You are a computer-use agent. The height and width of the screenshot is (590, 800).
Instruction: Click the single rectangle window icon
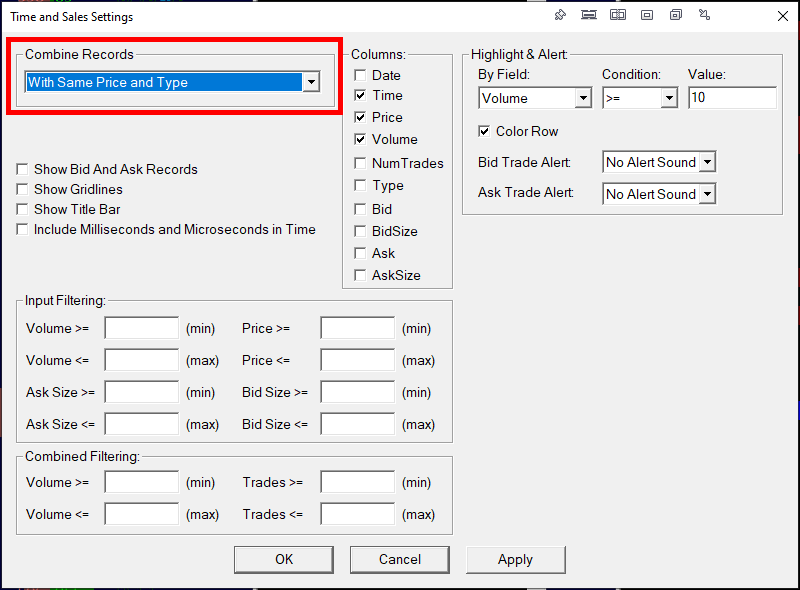(x=647, y=16)
